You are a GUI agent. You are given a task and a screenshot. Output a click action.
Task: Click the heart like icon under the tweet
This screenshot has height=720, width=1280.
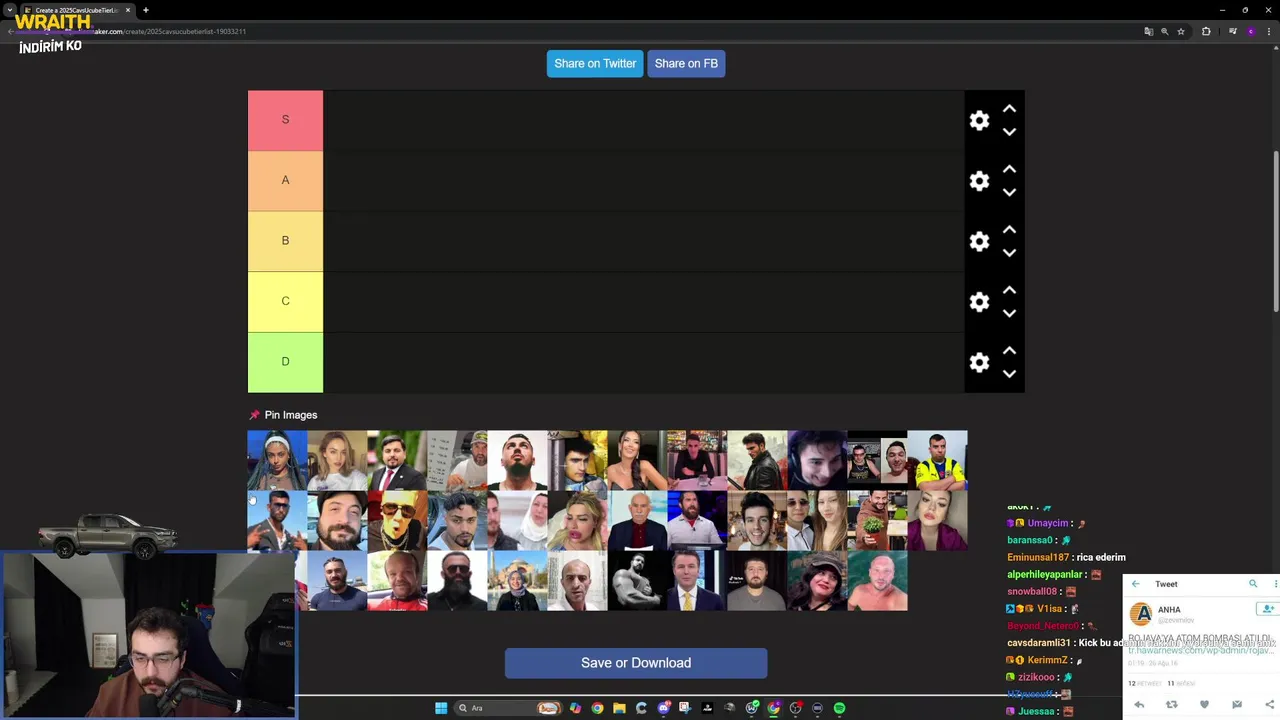pos(1204,705)
